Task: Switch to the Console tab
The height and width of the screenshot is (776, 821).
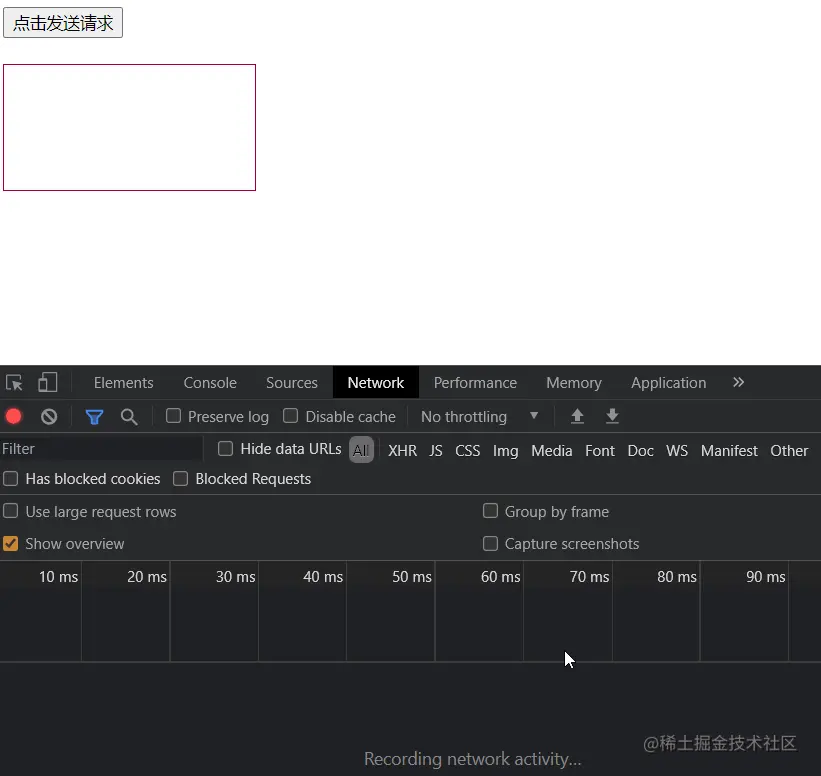Action: [209, 382]
